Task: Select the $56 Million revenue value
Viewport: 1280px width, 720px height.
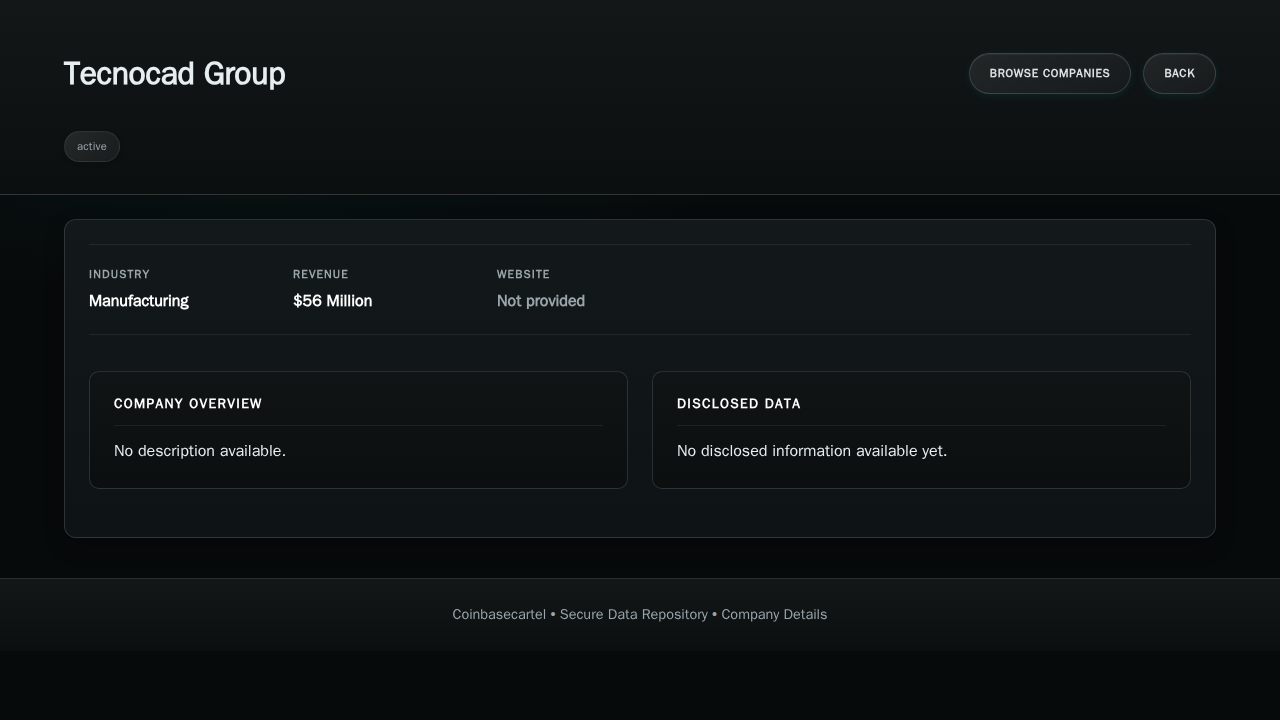Action: point(332,301)
